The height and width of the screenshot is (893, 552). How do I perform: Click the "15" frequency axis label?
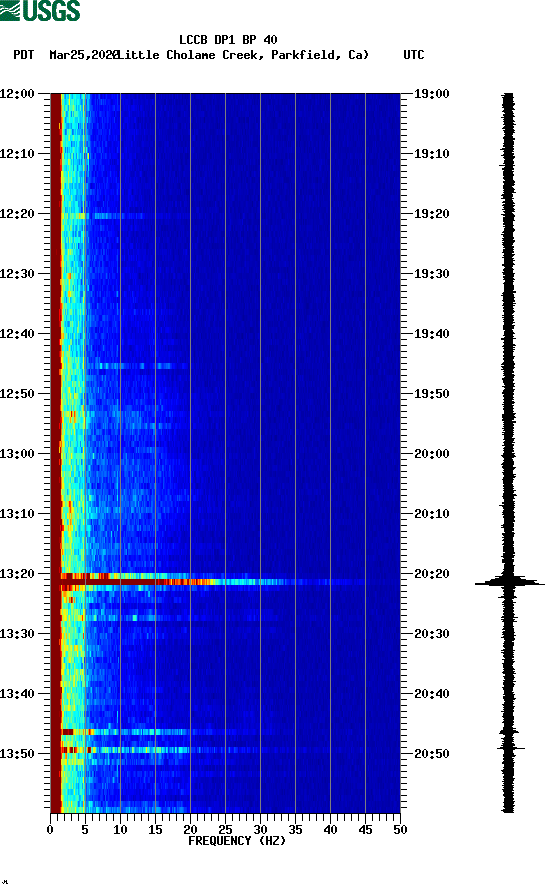tap(155, 830)
